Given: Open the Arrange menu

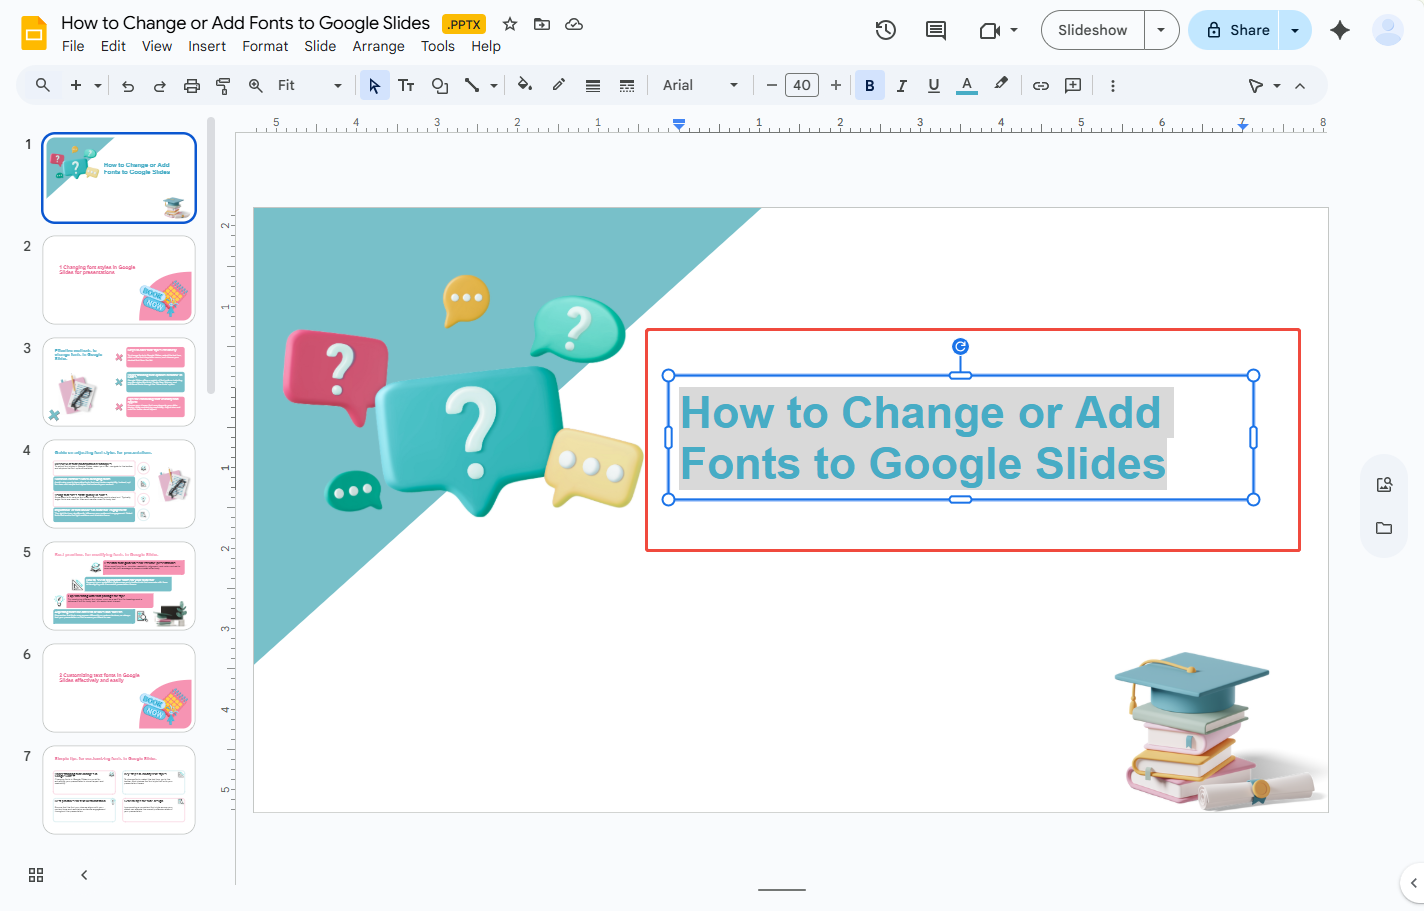Looking at the screenshot, I should [378, 46].
